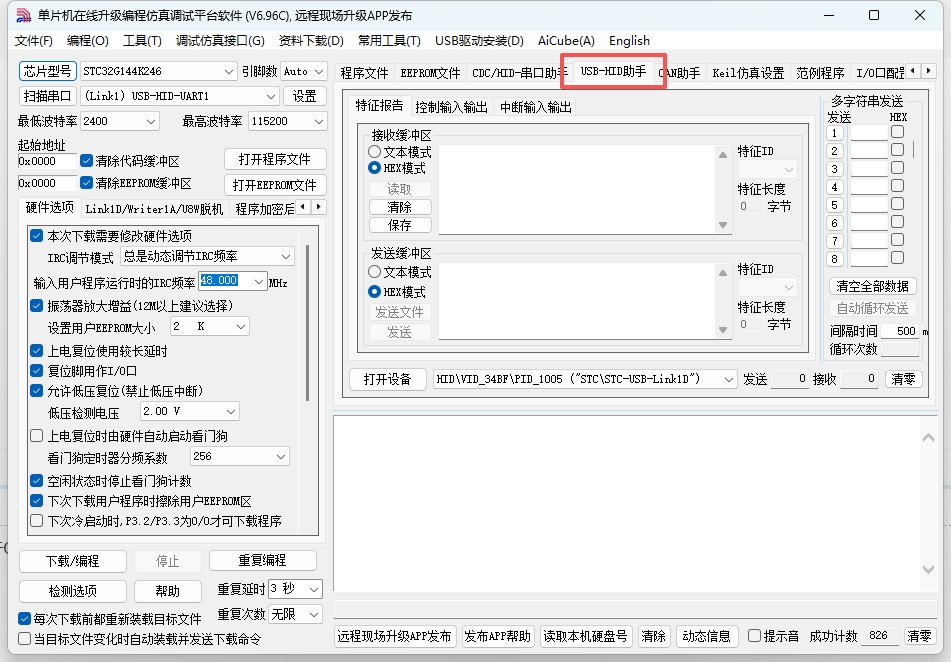This screenshot has height=662, width=951.
Task: Enable hardware watchdog on power-up reset
Action: pyautogui.click(x=37, y=436)
